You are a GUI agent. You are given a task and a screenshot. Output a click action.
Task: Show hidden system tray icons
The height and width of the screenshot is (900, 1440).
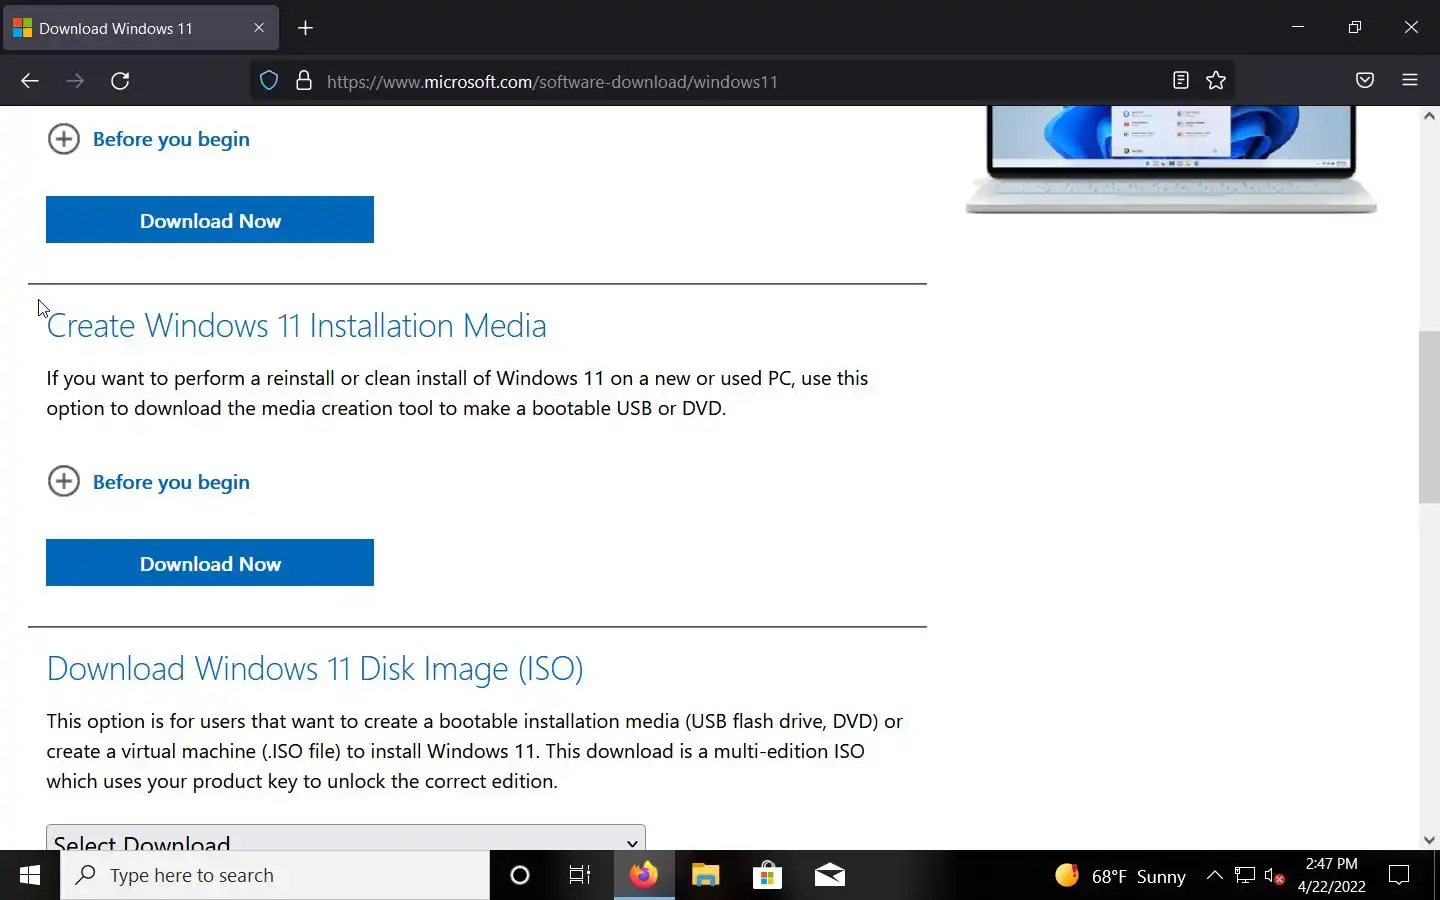(x=1215, y=876)
